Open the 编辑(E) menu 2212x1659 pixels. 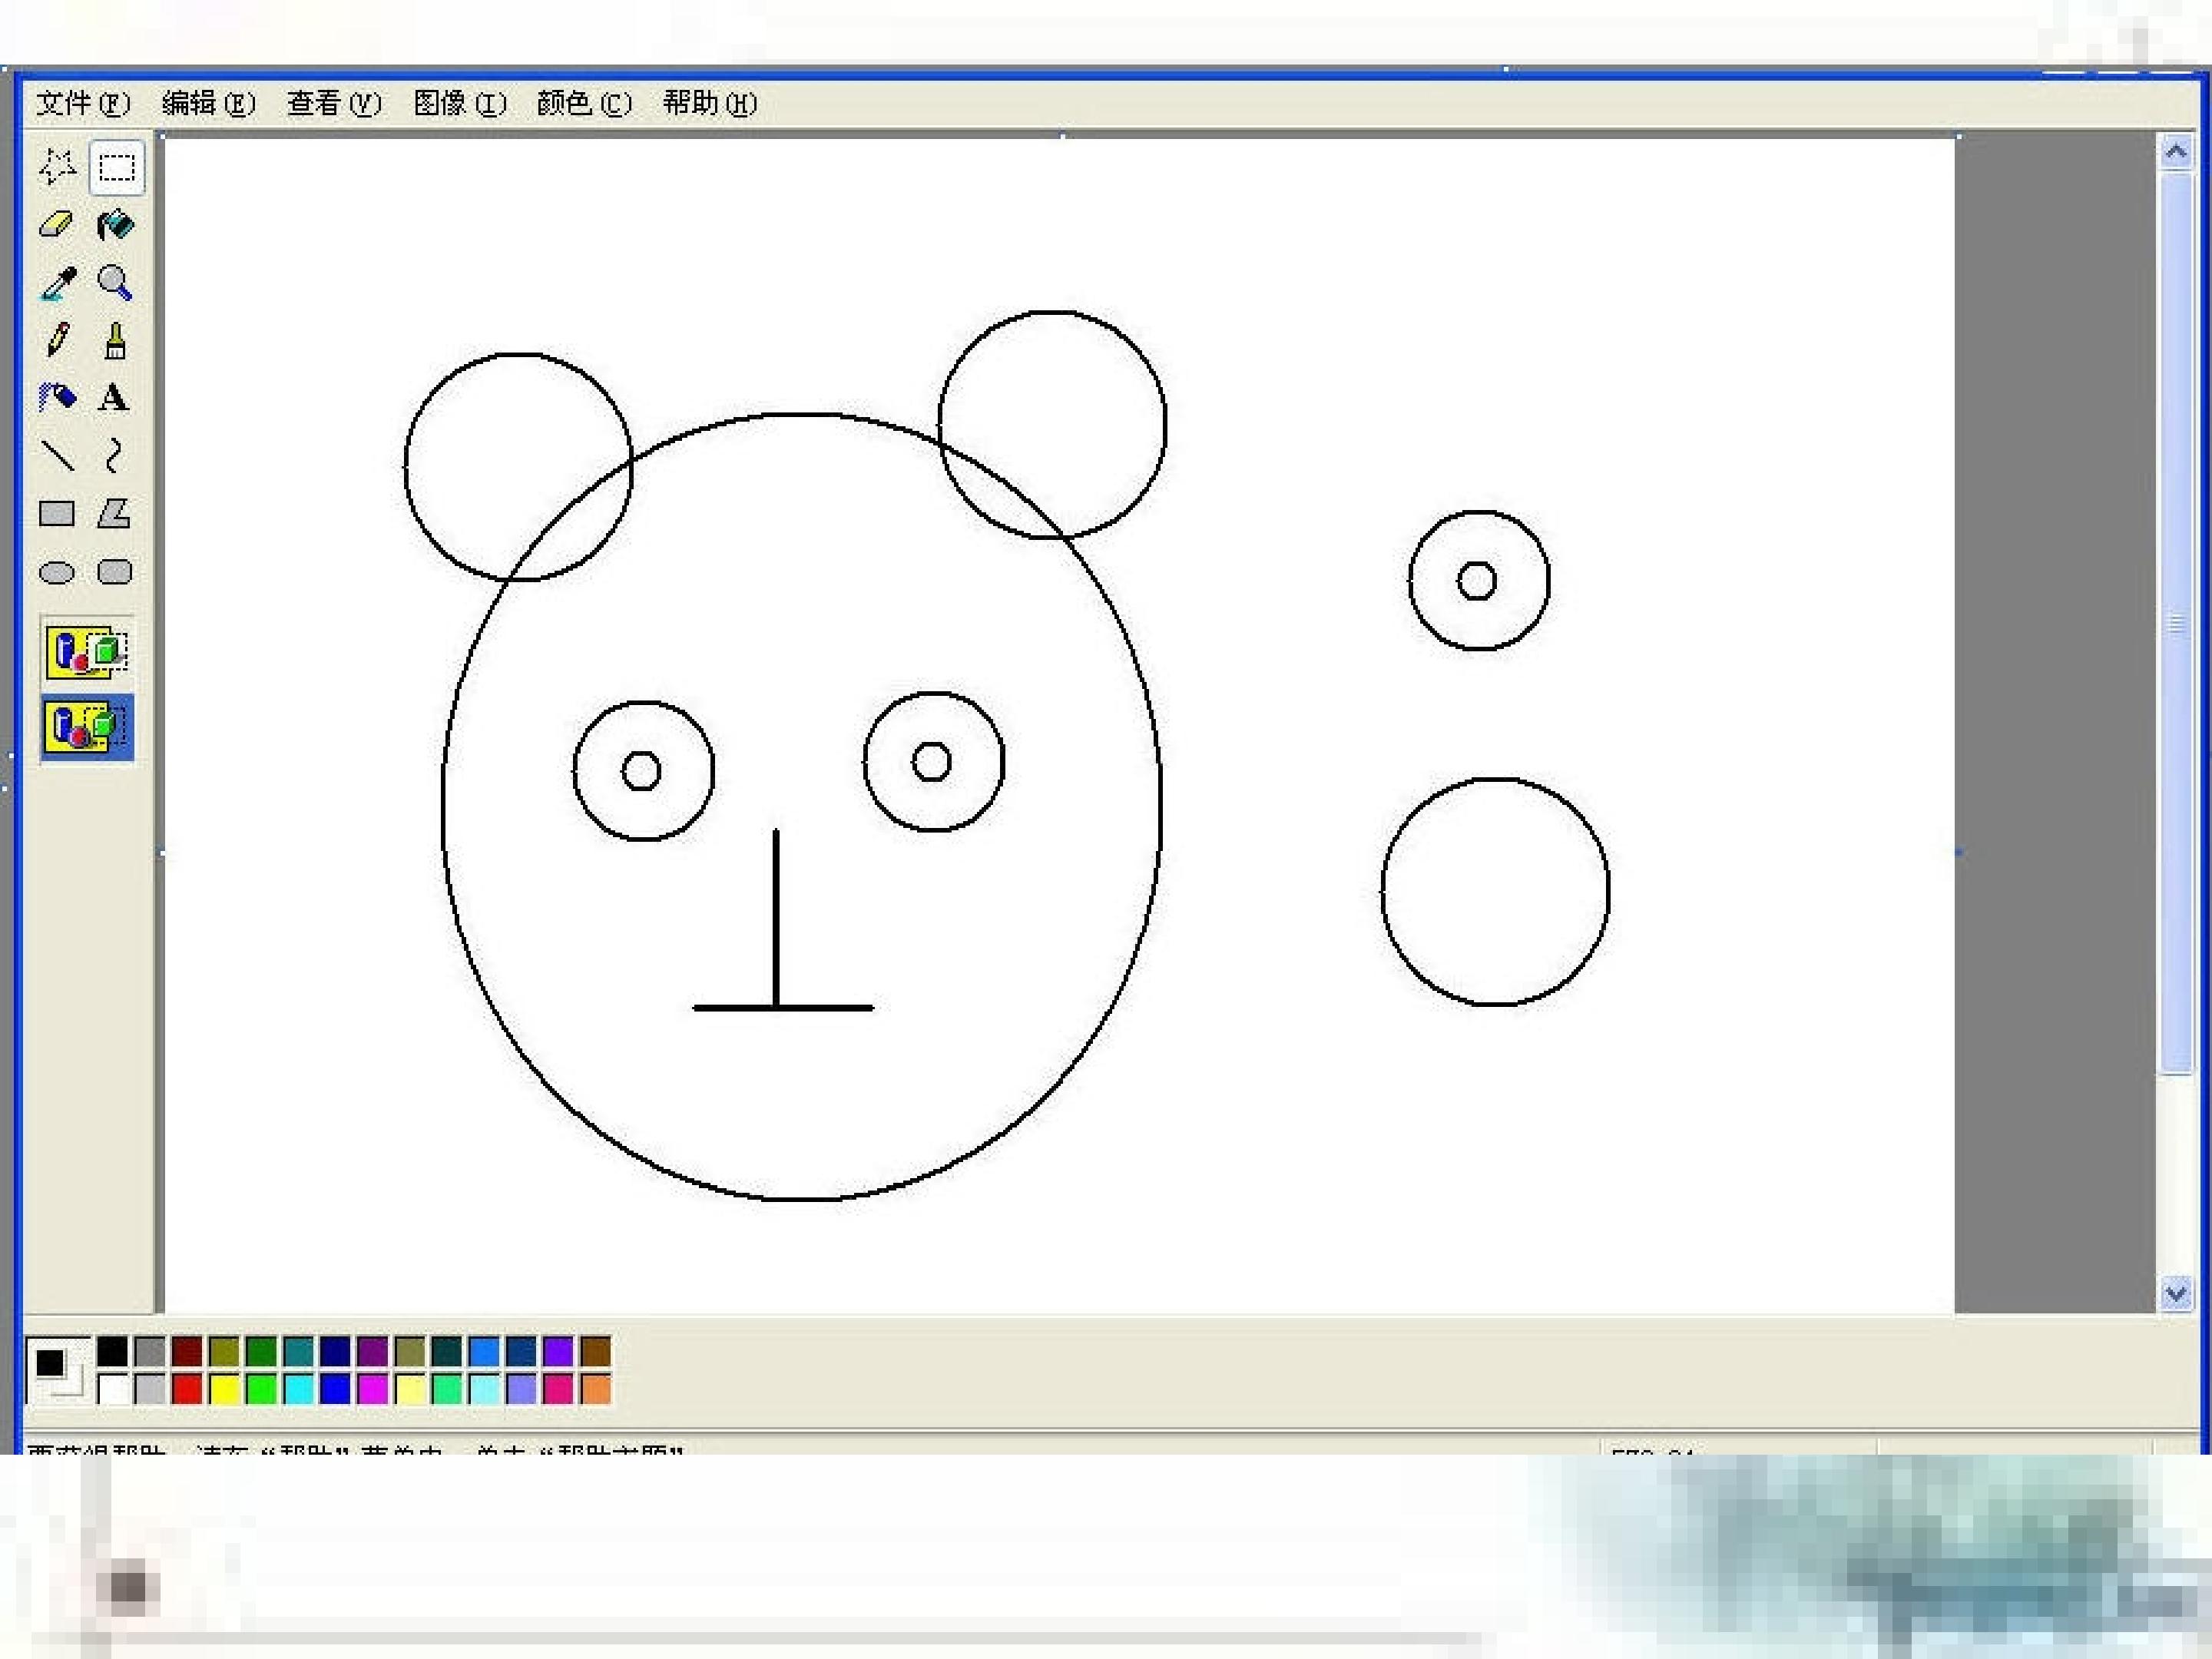pyautogui.click(x=208, y=103)
